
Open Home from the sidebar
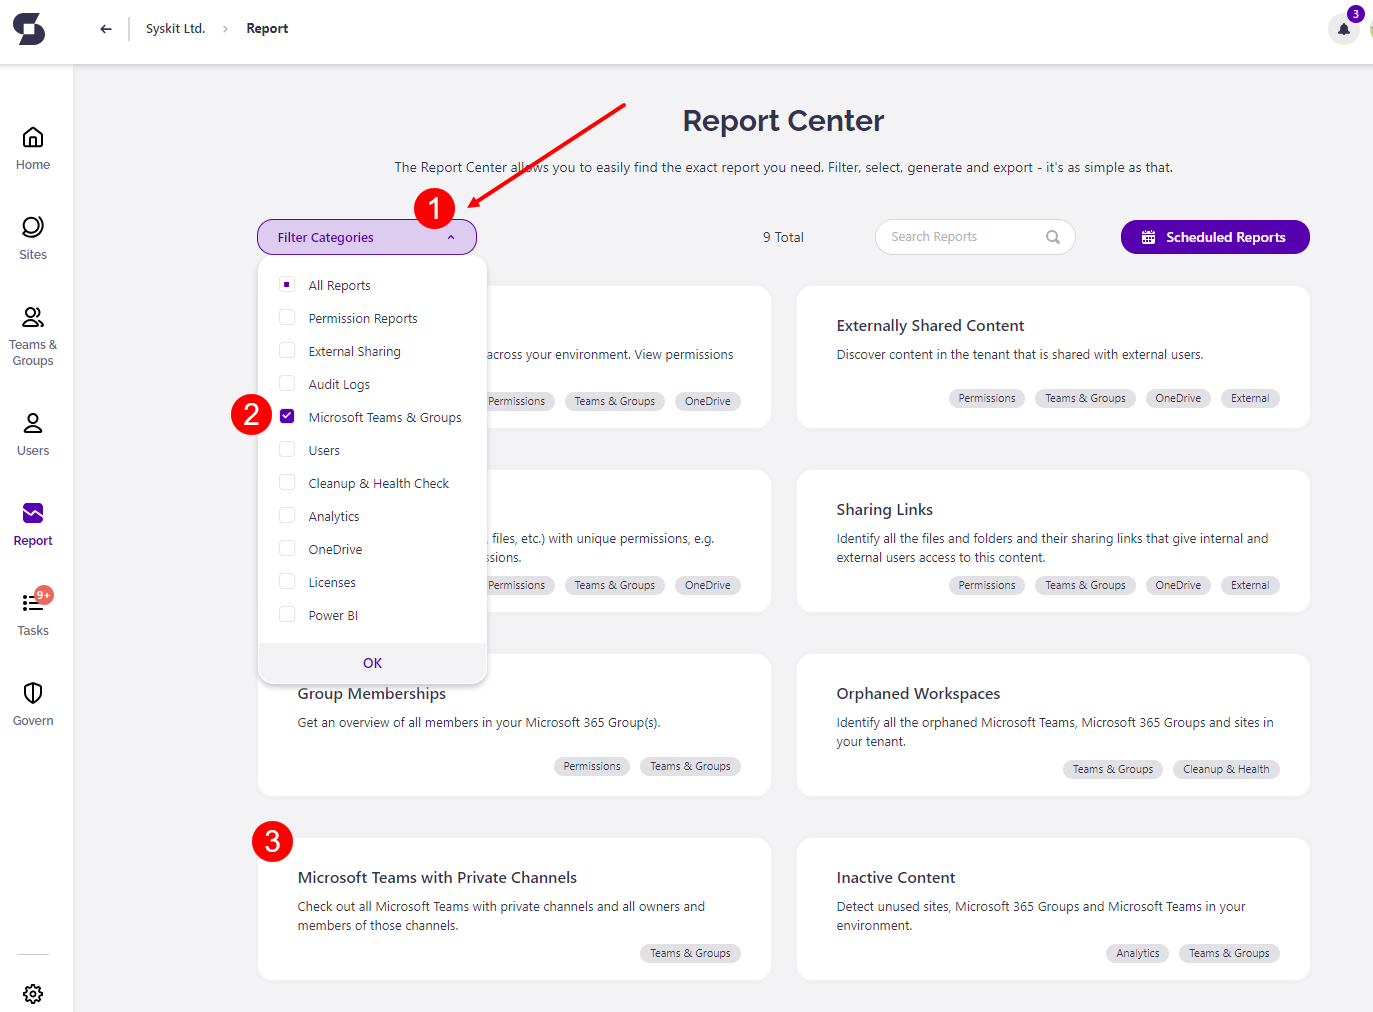coord(32,147)
